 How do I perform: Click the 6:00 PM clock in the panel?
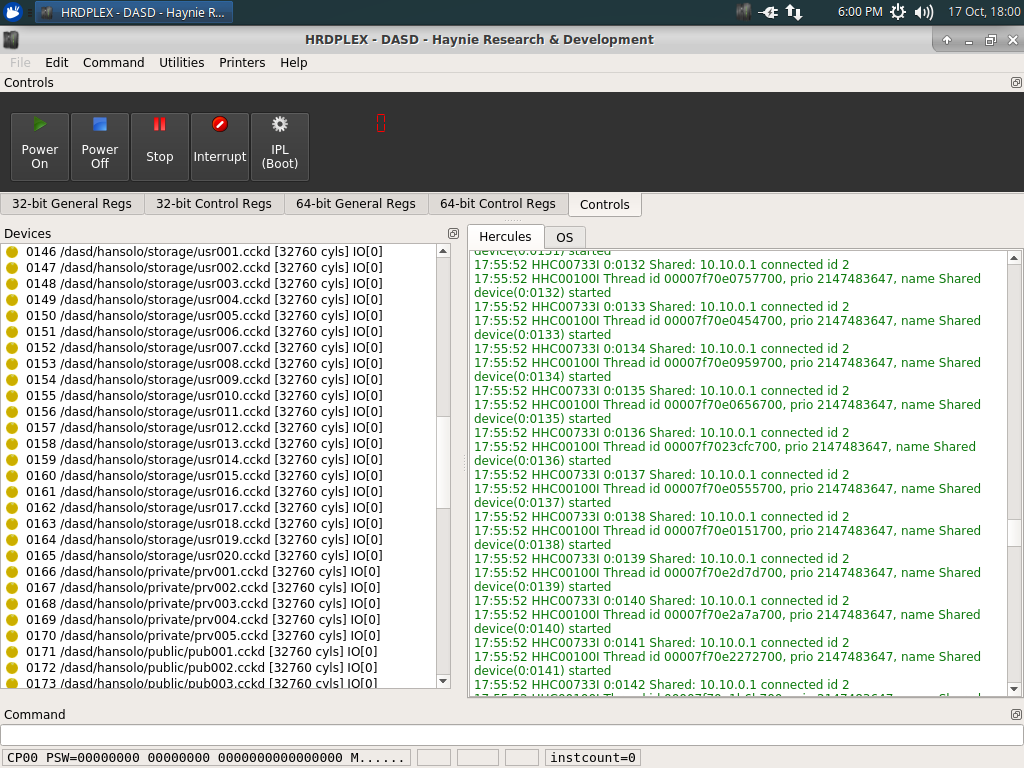(x=860, y=12)
